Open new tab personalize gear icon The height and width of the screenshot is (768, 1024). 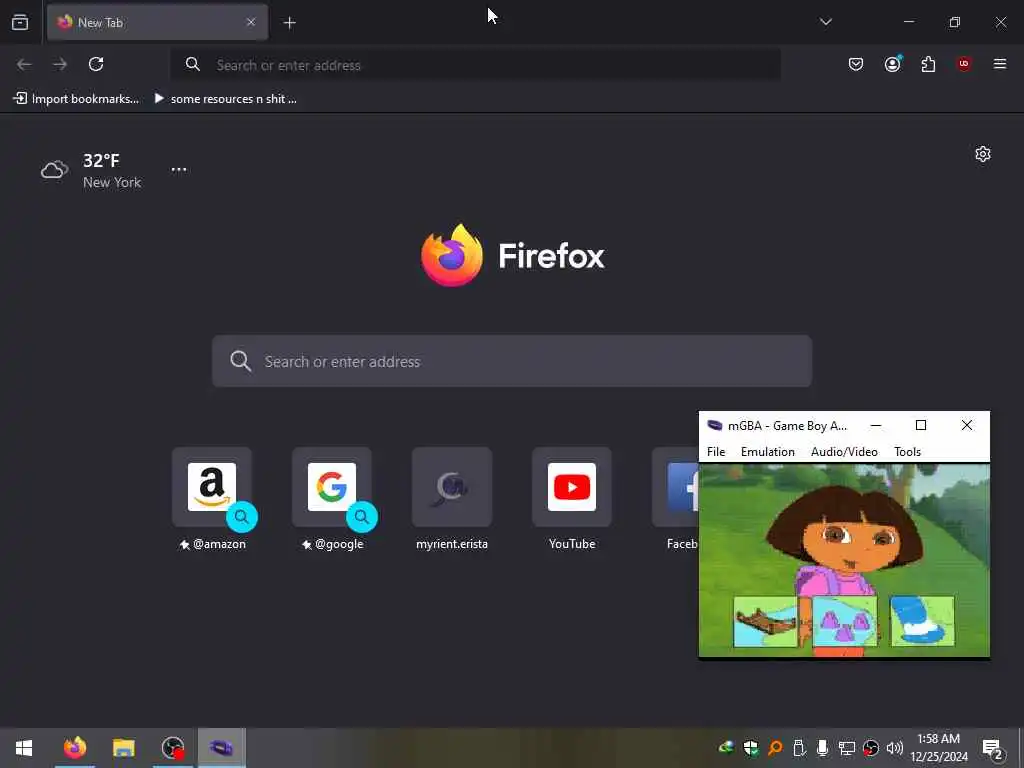983,154
